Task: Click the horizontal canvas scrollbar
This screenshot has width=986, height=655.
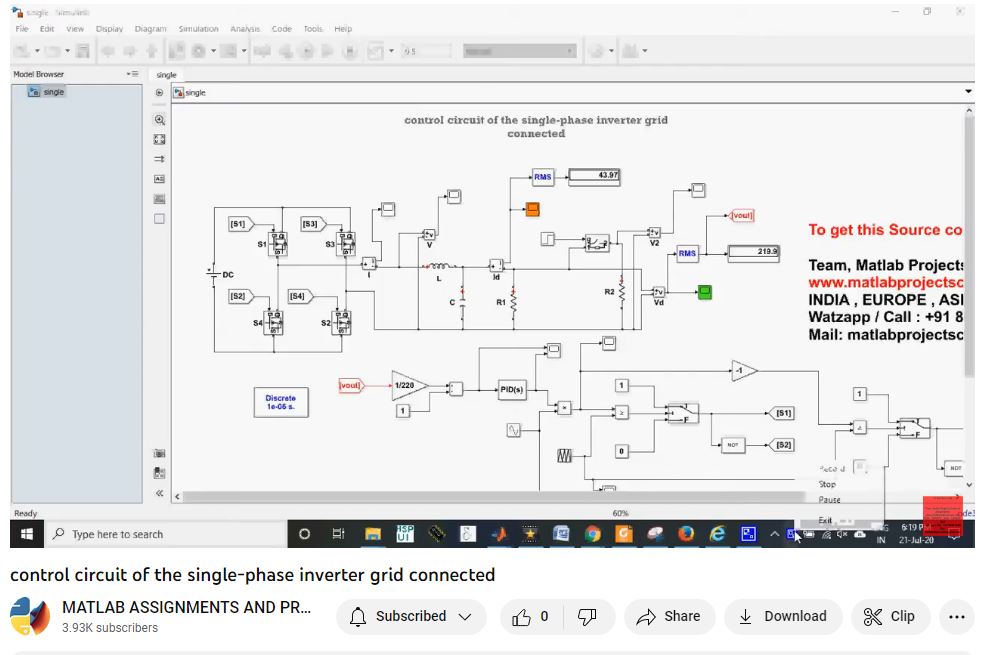Action: point(560,497)
